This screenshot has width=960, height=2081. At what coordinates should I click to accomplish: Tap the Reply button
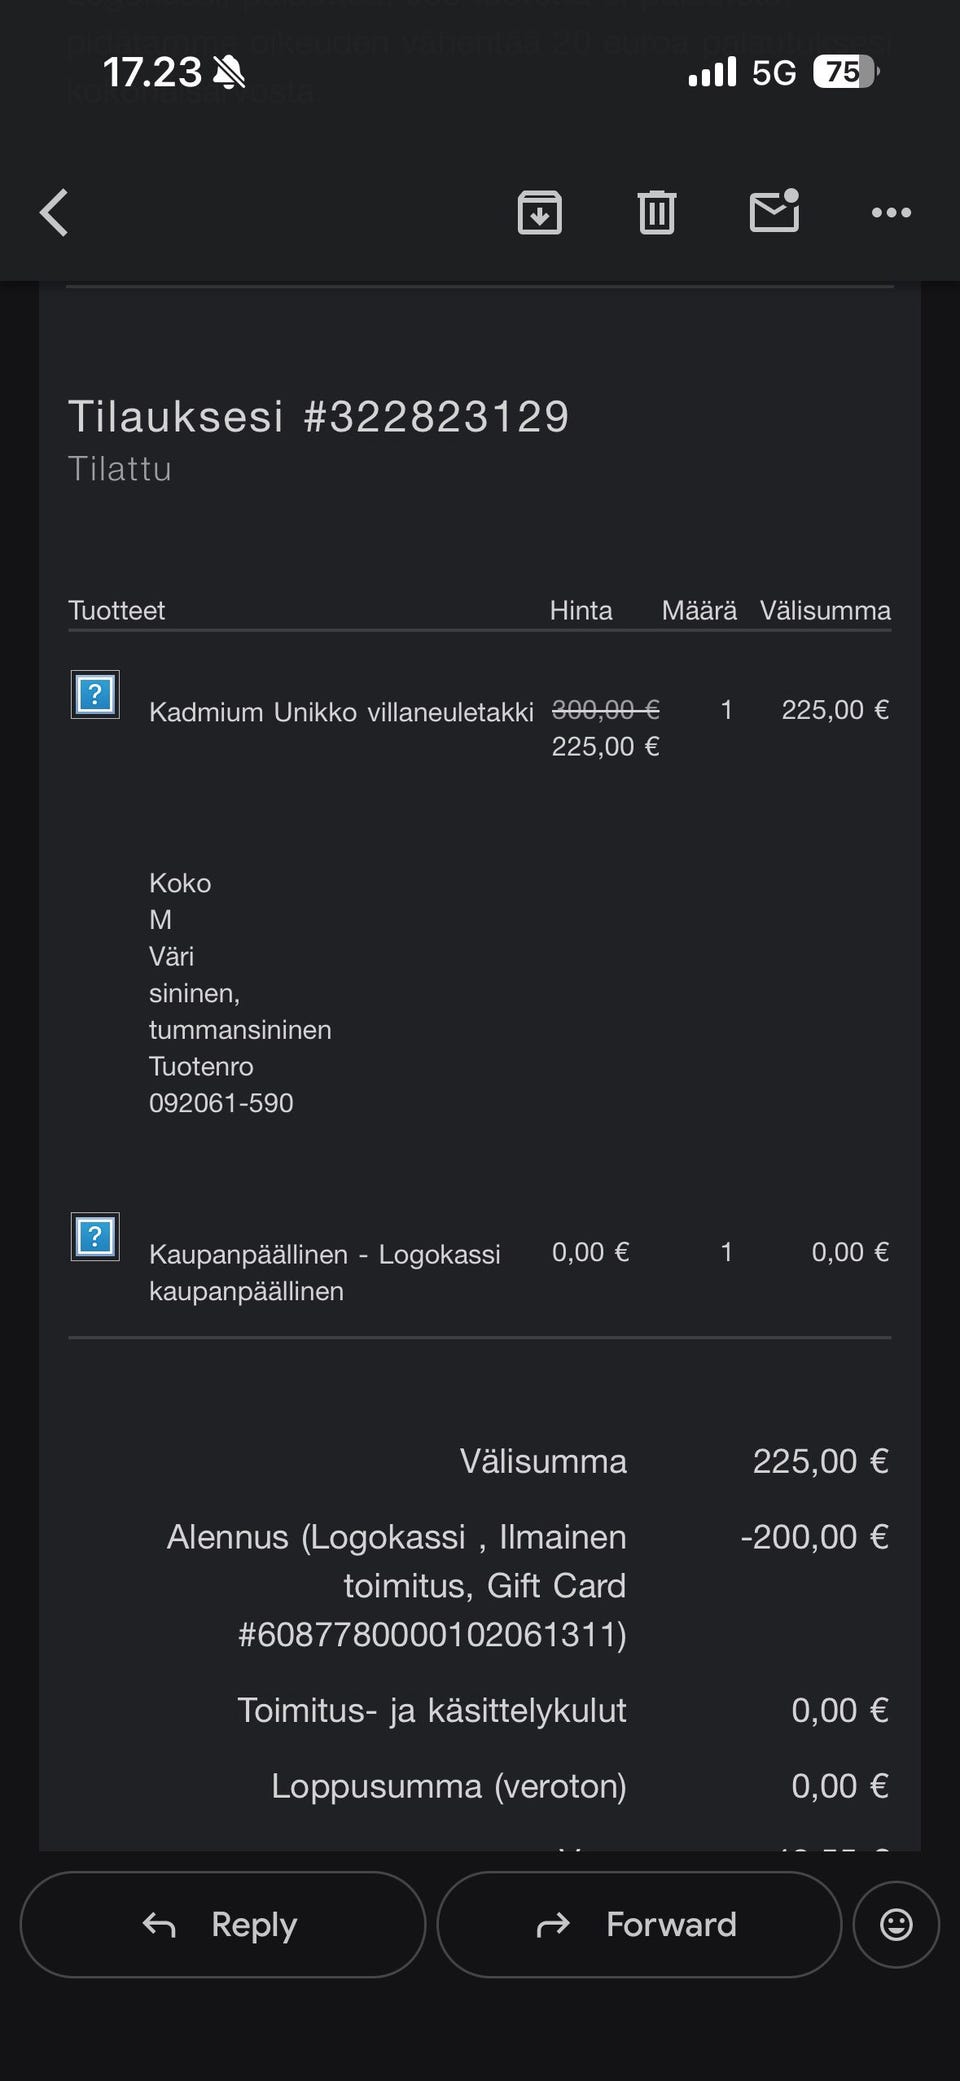click(223, 1924)
